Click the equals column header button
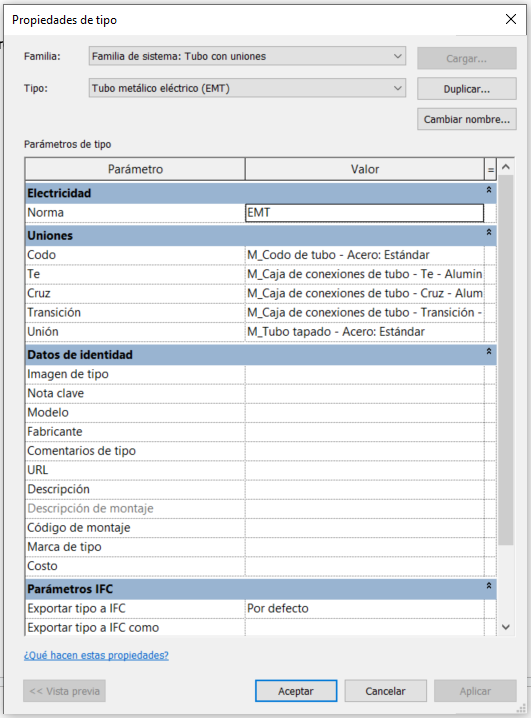Viewport: 531px width, 718px height. [490, 170]
